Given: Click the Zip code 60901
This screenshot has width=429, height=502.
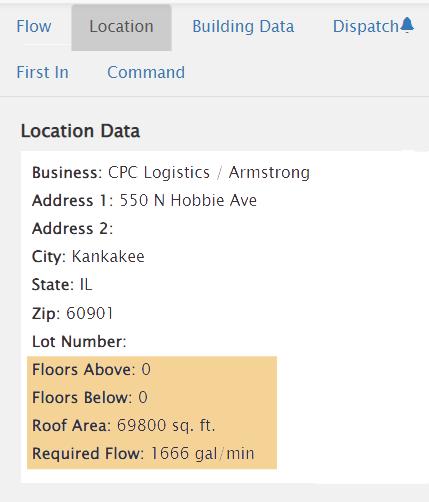Looking at the screenshot, I should tap(90, 313).
